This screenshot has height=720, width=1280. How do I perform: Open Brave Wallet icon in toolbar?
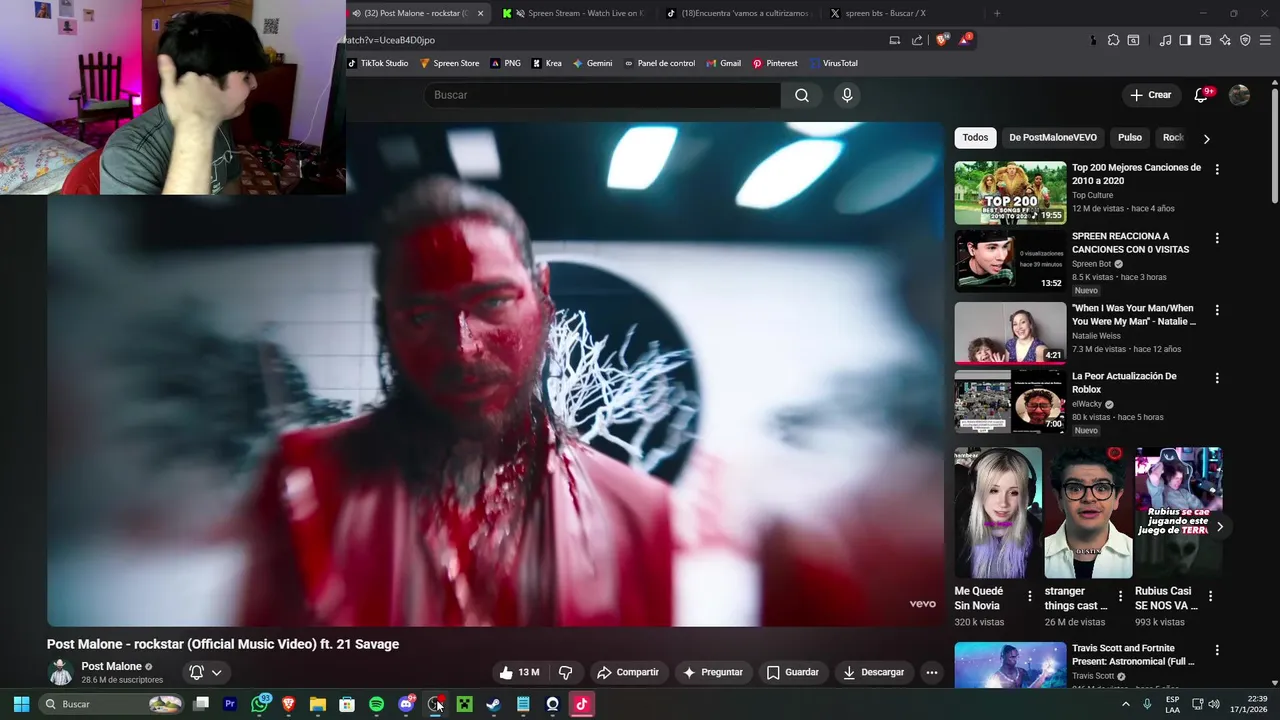[1205, 40]
